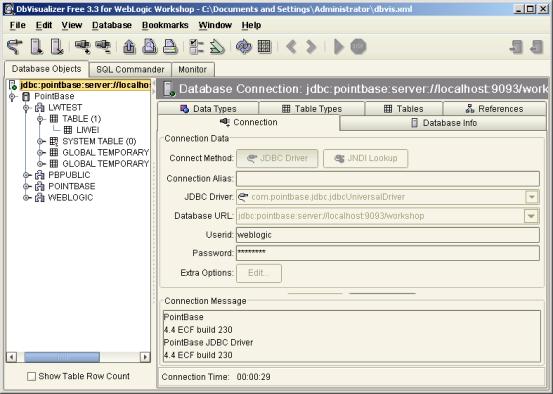The width and height of the screenshot is (553, 394).
Task: Click the export icon with up arrow
Action: point(129,47)
